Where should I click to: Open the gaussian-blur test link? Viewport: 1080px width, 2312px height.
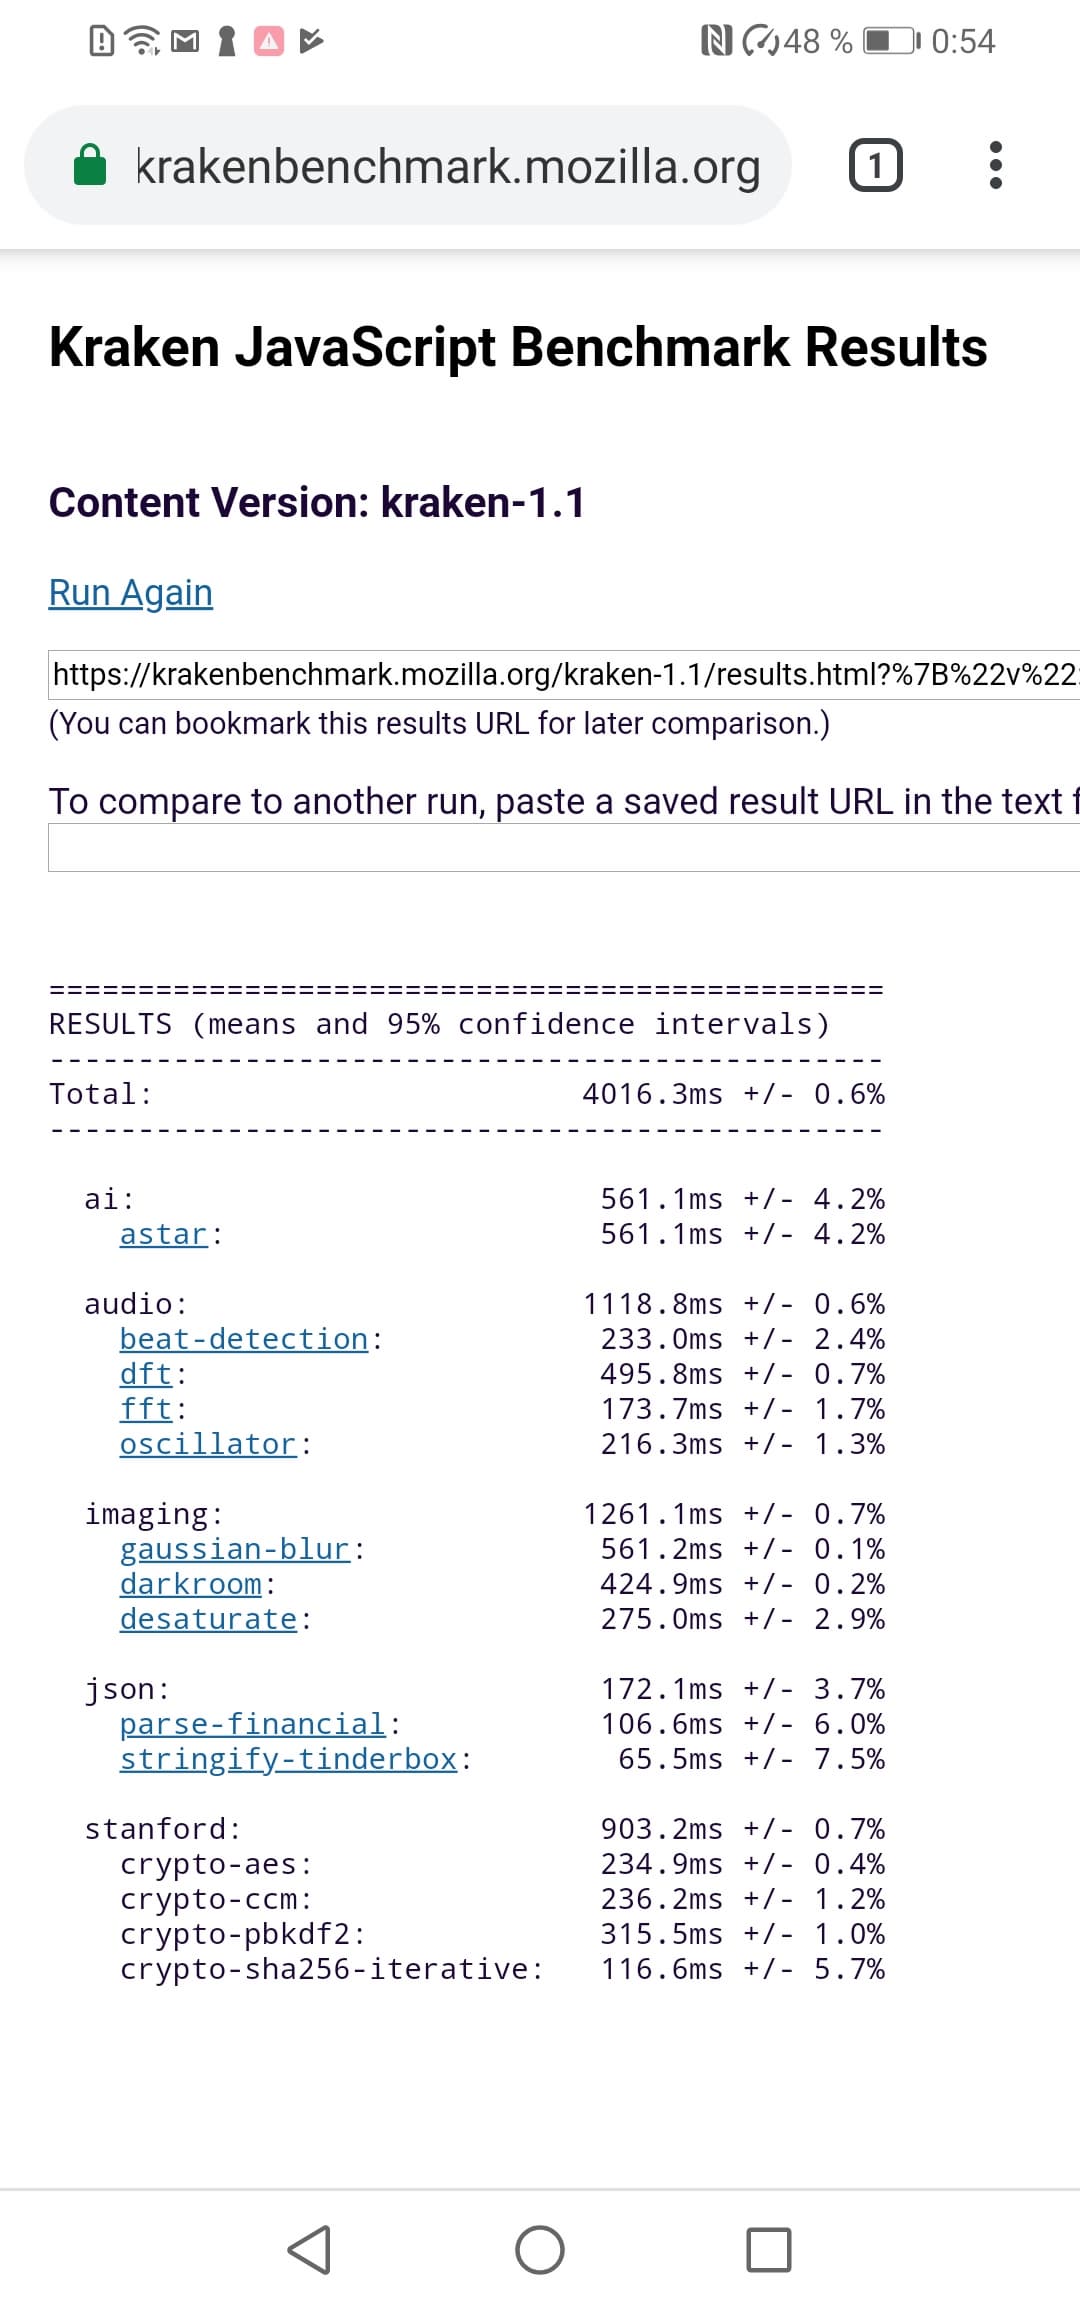click(235, 1550)
